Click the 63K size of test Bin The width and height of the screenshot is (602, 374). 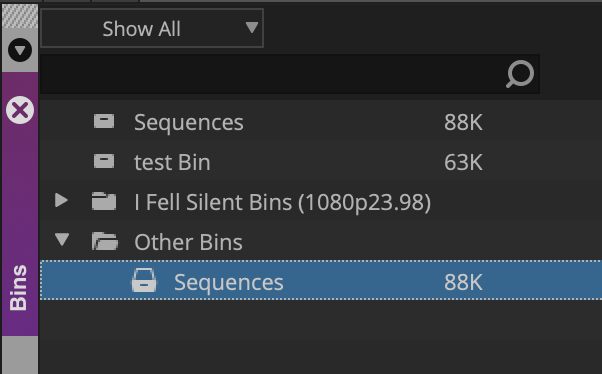click(463, 162)
